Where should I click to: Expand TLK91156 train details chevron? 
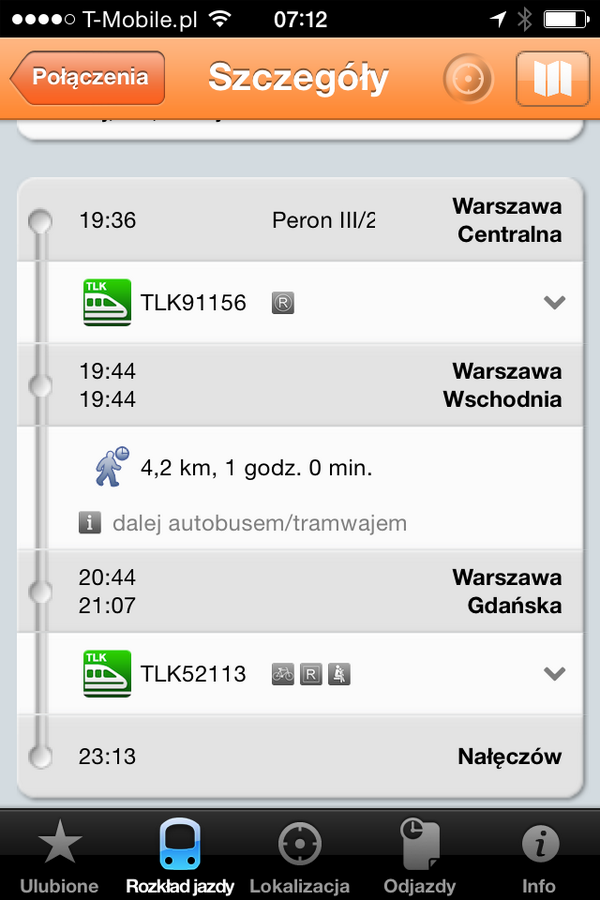coord(554,302)
